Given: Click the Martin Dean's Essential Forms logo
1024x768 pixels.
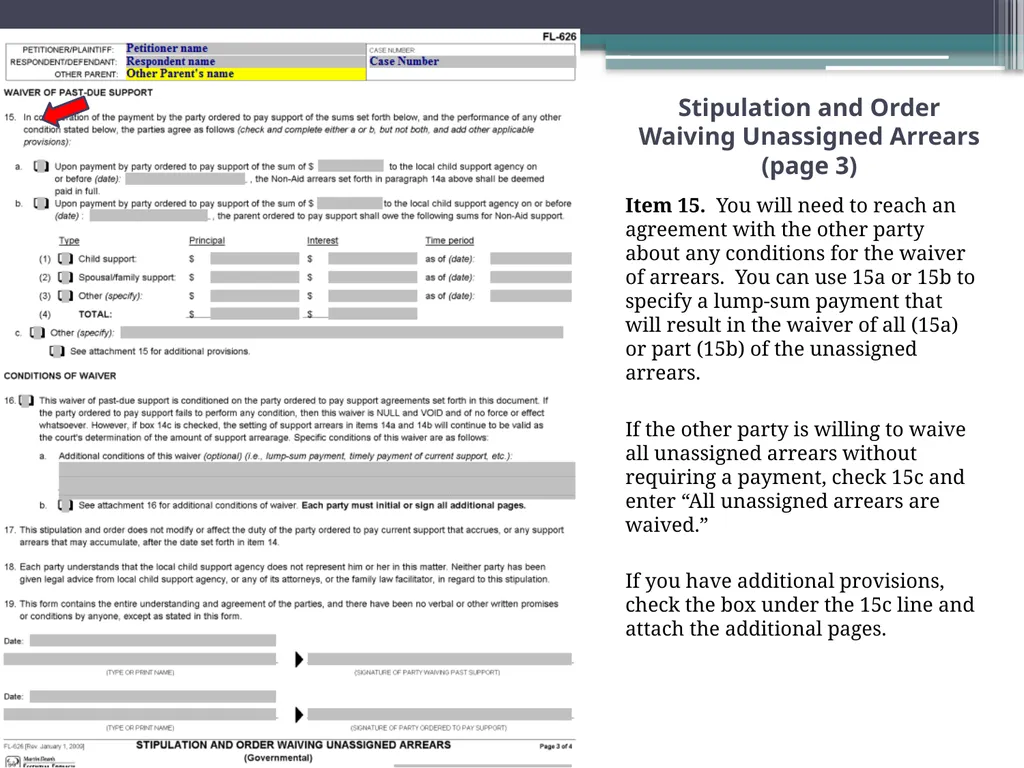Looking at the screenshot, I should pos(40,761).
